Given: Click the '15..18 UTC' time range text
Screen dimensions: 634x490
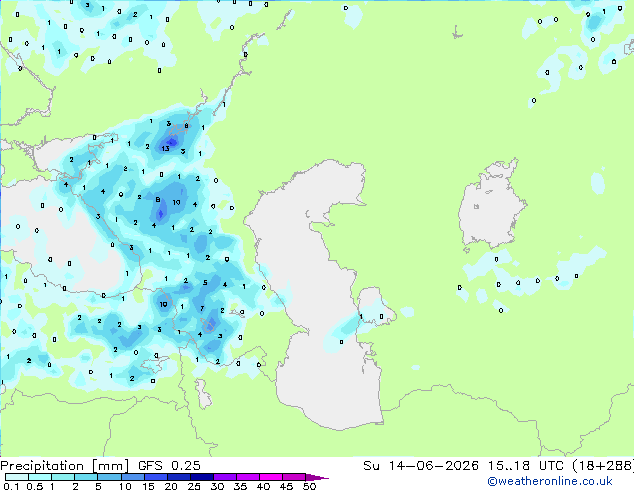Looking at the screenshot, I should pyautogui.click(x=525, y=466).
